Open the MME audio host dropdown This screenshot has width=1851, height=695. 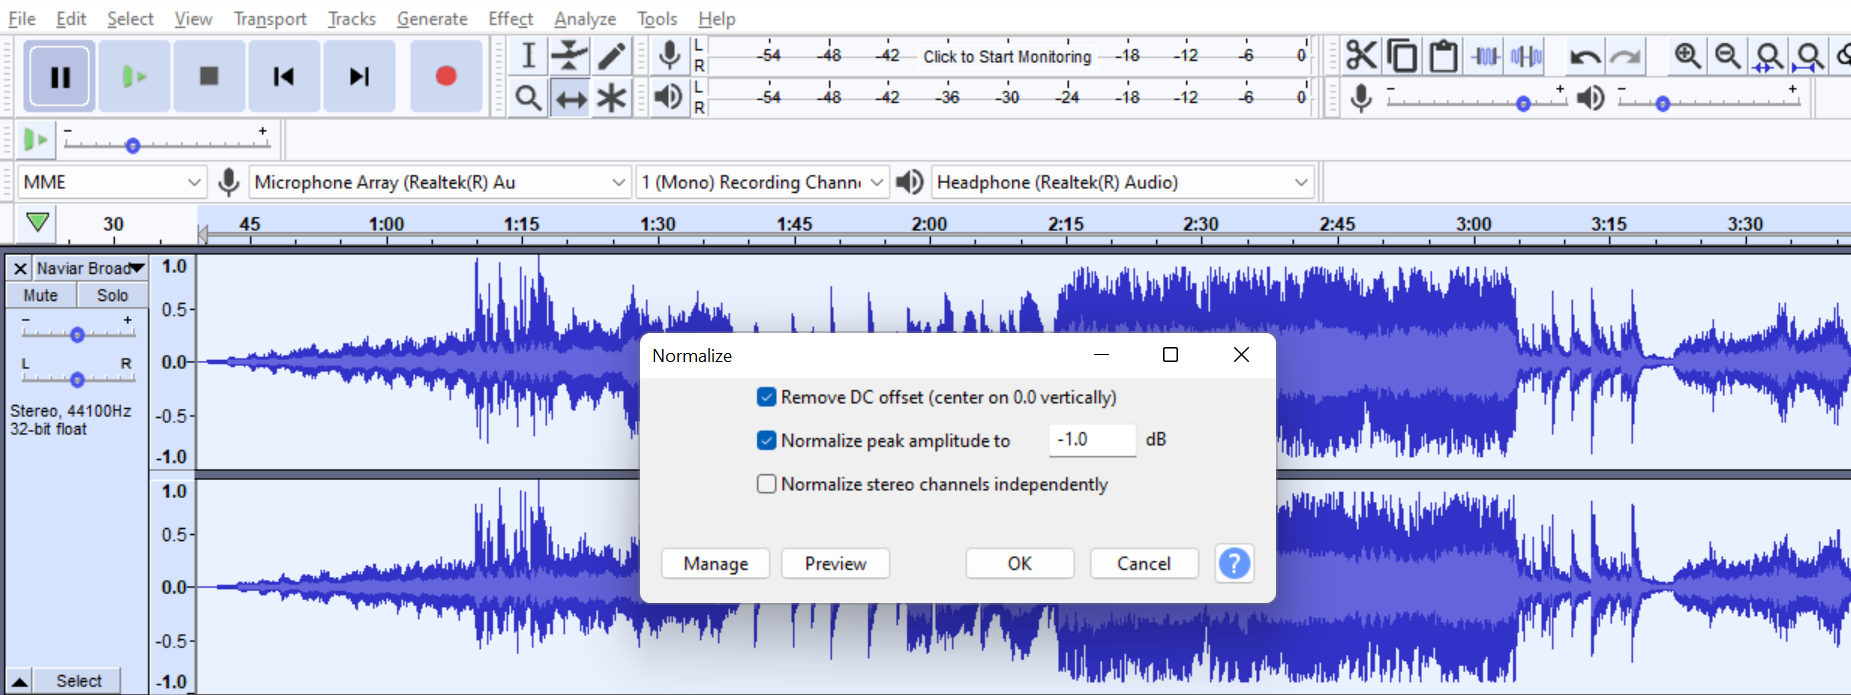112,182
